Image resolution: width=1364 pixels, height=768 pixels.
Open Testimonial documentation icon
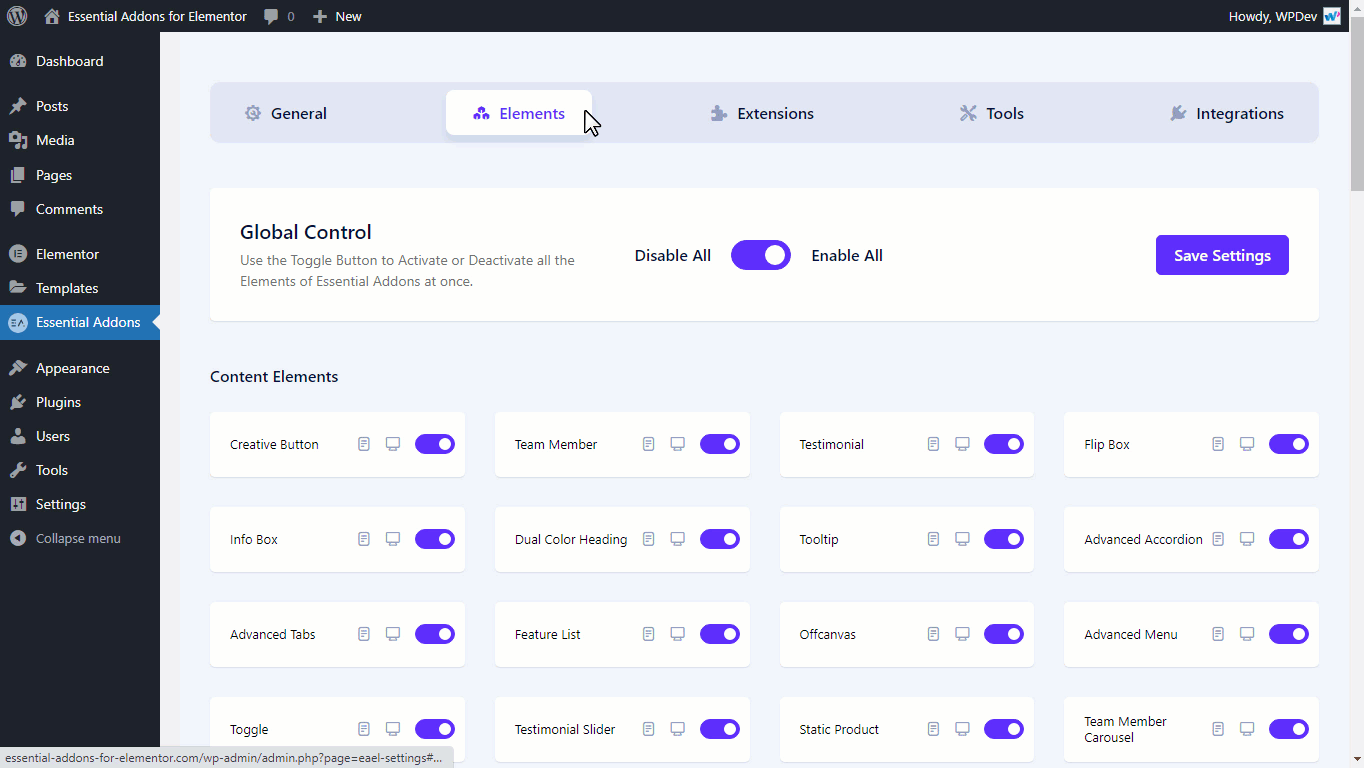pos(933,444)
